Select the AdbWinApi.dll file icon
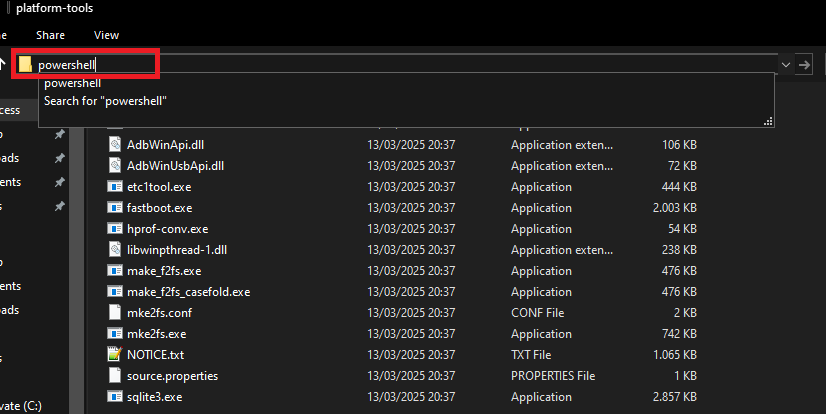Image resolution: width=826 pixels, height=414 pixels. [114, 144]
